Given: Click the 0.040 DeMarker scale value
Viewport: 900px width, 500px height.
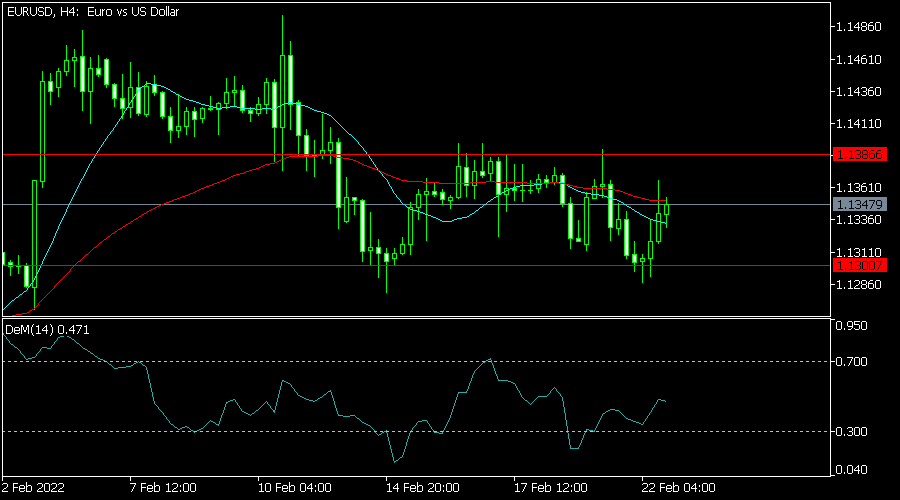Looking at the screenshot, I should click(852, 470).
